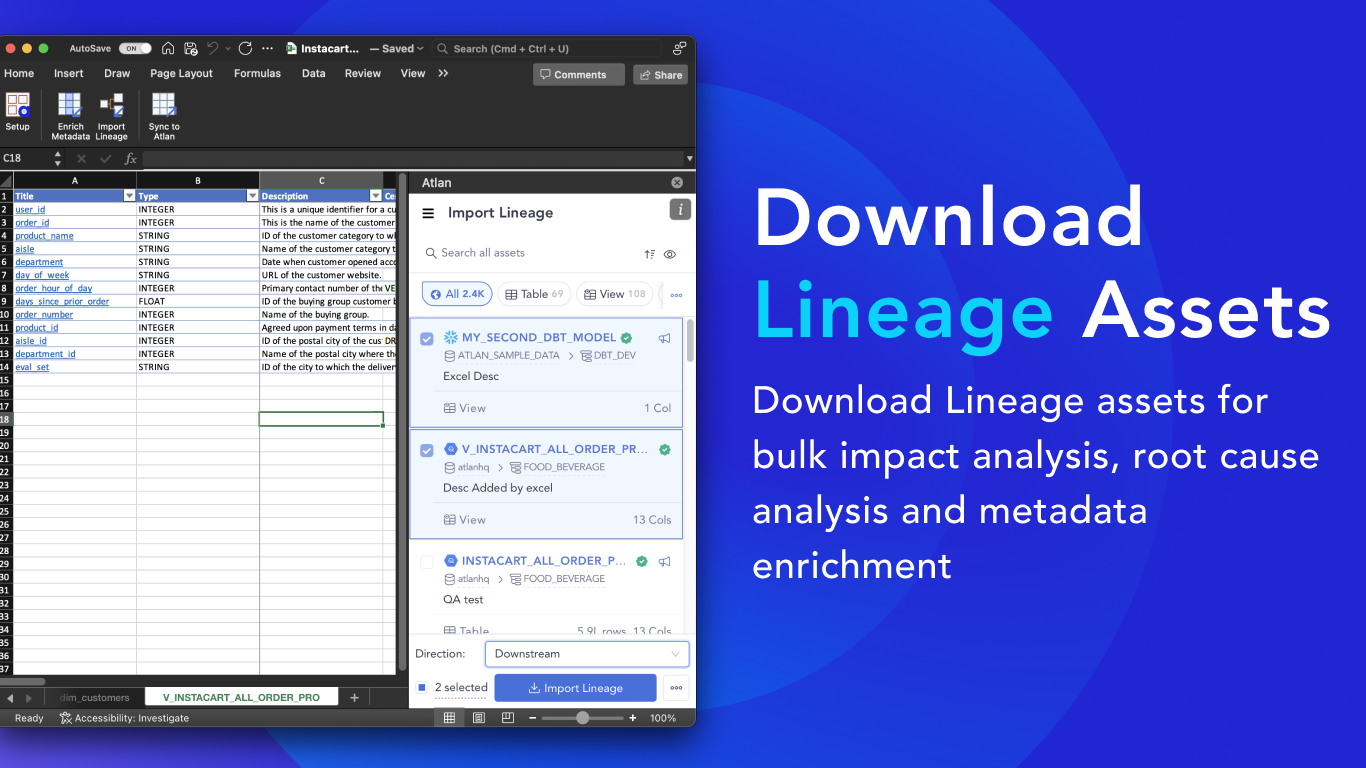Open the Title column filter dropdown
Image resolution: width=1366 pixels, height=768 pixels.
tap(129, 196)
